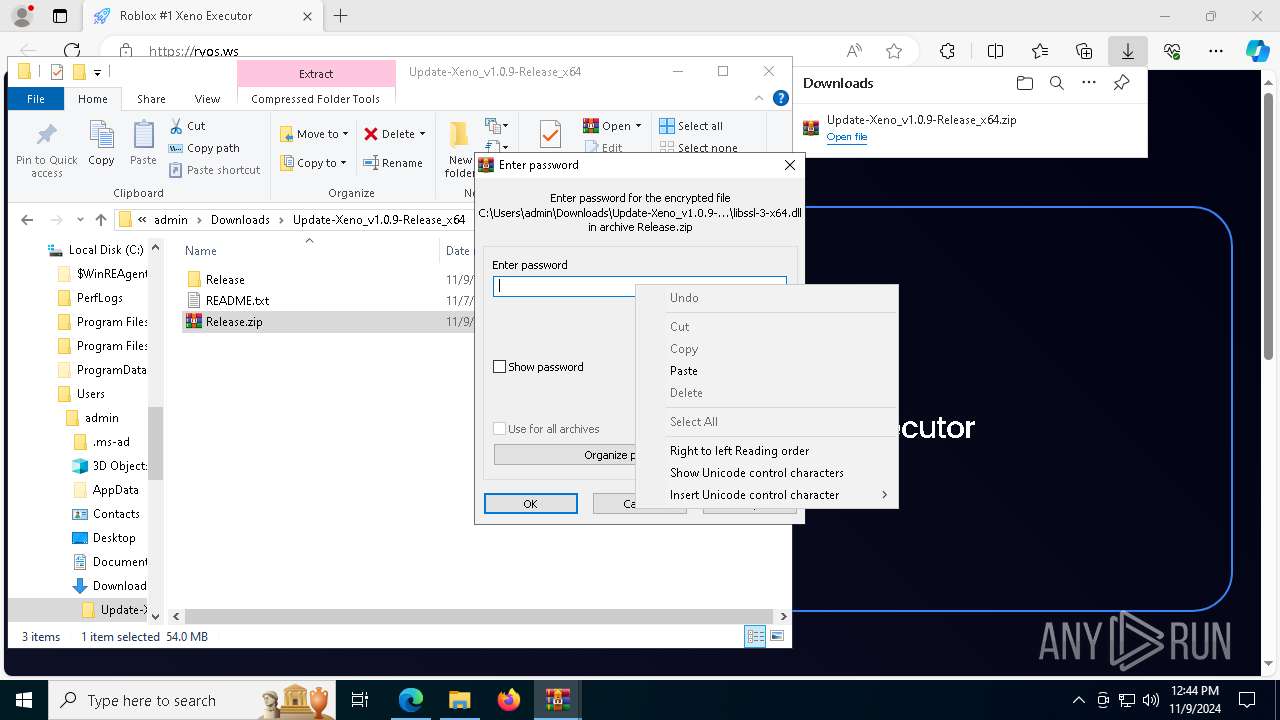1280x720 pixels.
Task: Toggle the Show password checkbox
Action: tap(500, 367)
